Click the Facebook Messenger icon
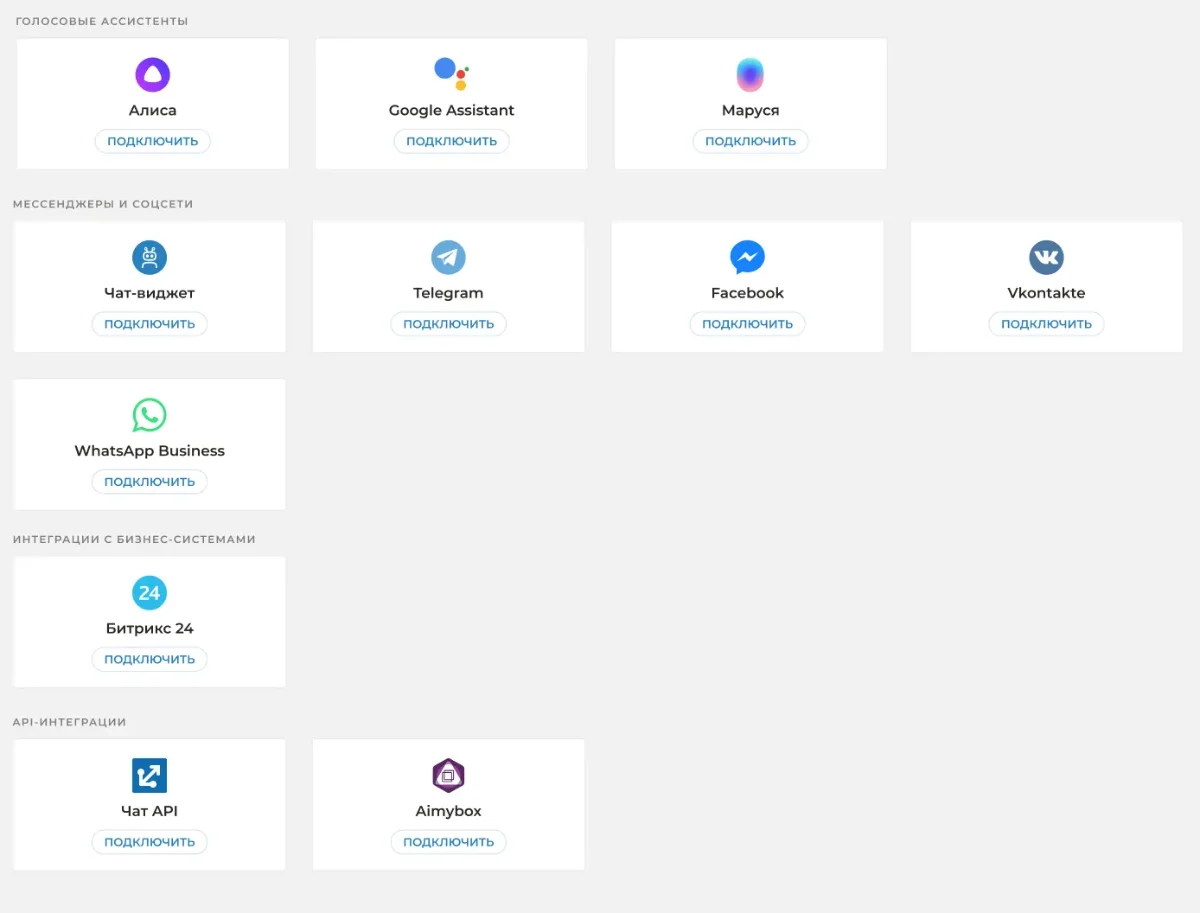This screenshot has width=1200, height=913. coord(747,258)
